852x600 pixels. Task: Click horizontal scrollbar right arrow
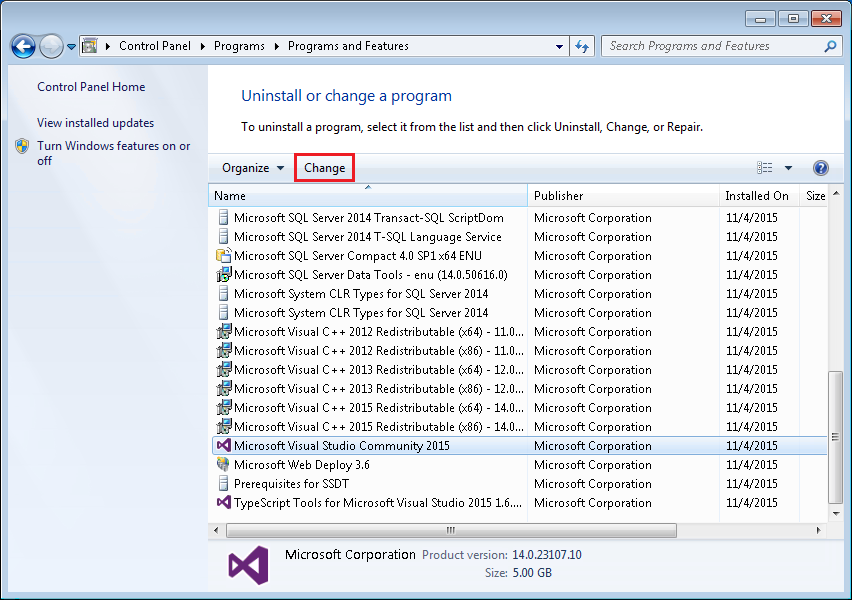[818, 530]
